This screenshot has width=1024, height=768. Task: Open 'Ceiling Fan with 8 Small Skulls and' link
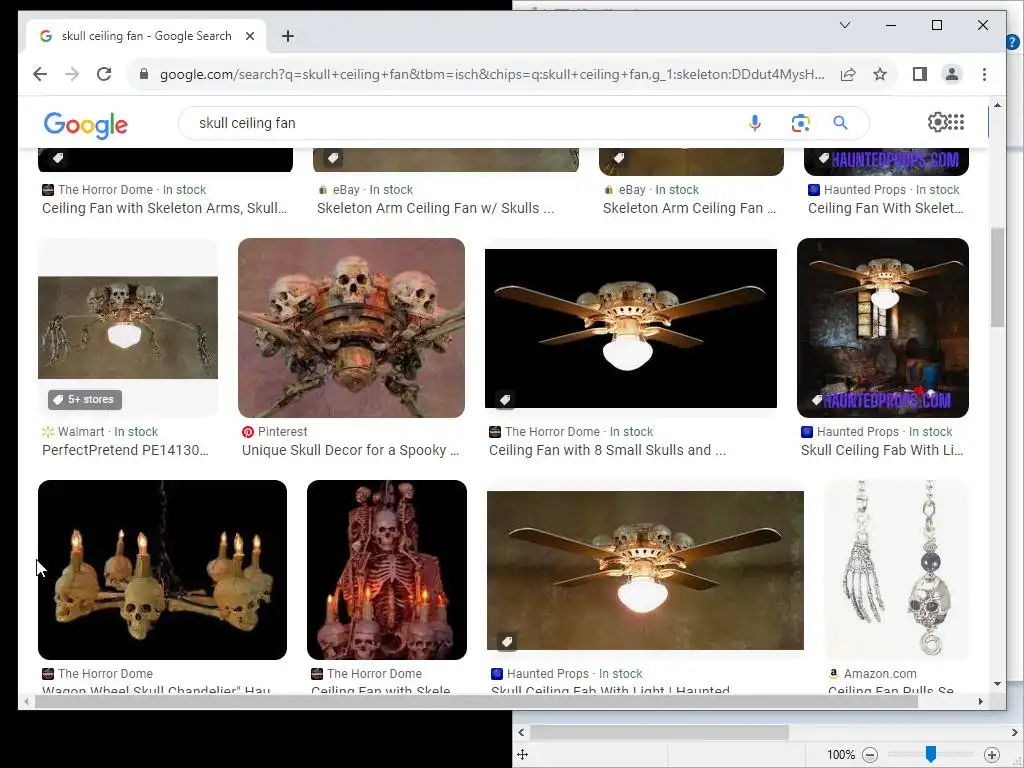[x=607, y=450]
